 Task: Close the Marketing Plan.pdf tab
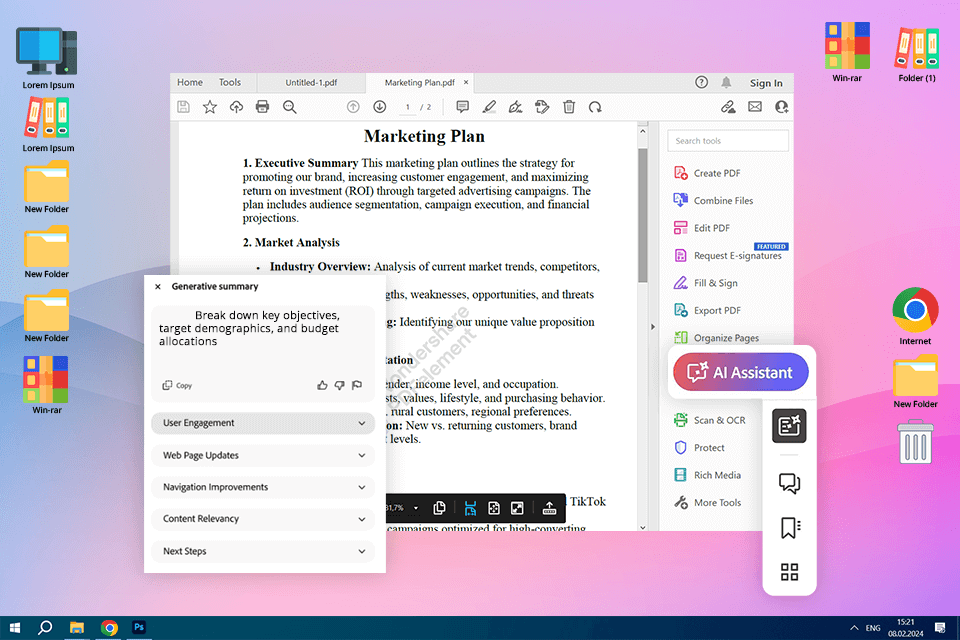[x=466, y=82]
